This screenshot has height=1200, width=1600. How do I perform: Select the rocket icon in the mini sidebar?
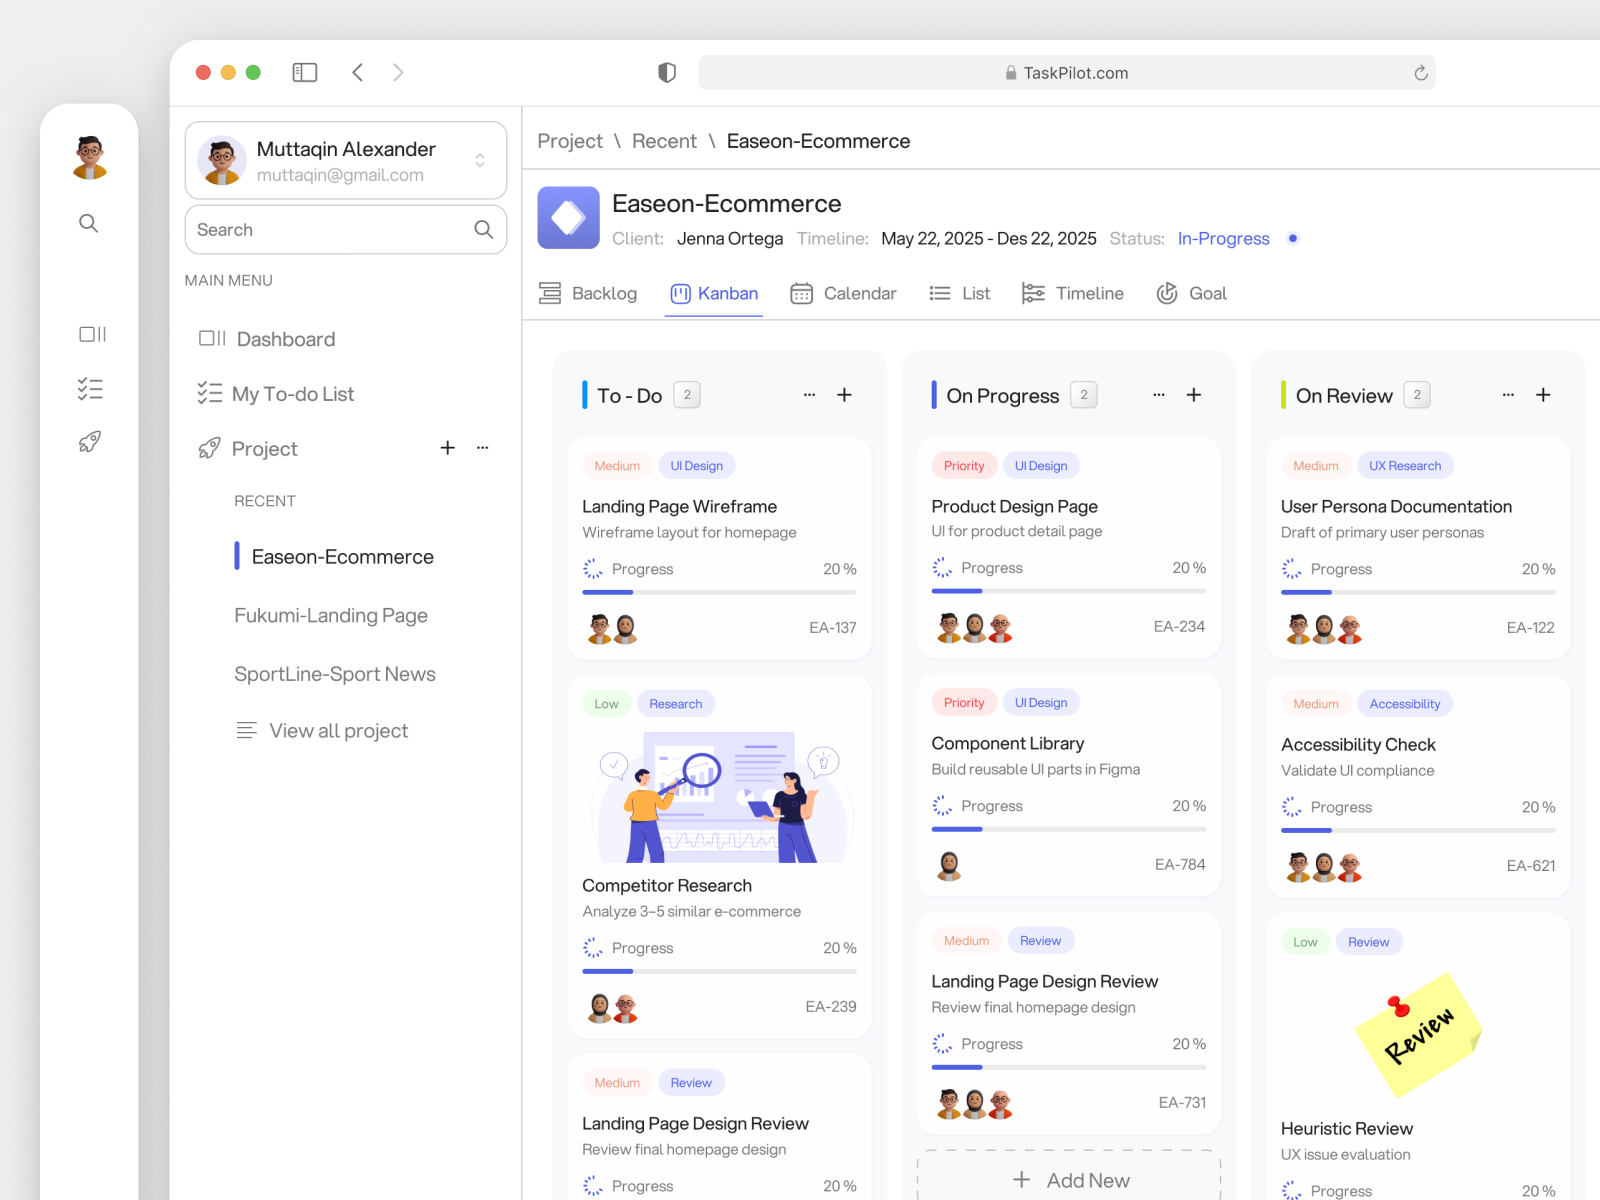click(x=89, y=441)
